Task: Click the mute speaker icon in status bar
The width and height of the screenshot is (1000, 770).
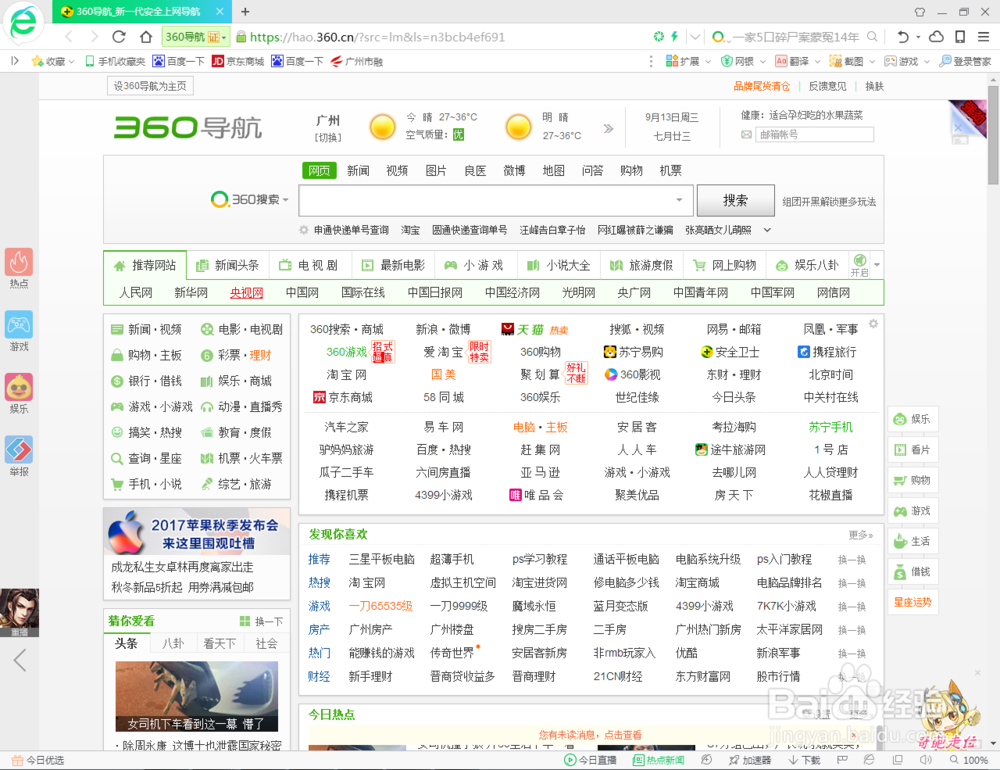Action: pyautogui.click(x=926, y=760)
